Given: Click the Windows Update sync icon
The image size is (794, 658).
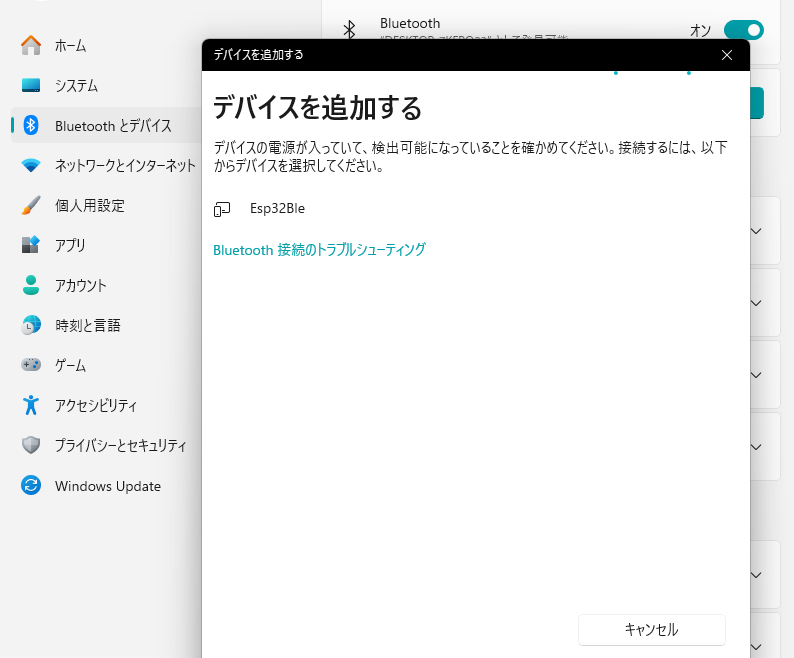Looking at the screenshot, I should [x=31, y=486].
